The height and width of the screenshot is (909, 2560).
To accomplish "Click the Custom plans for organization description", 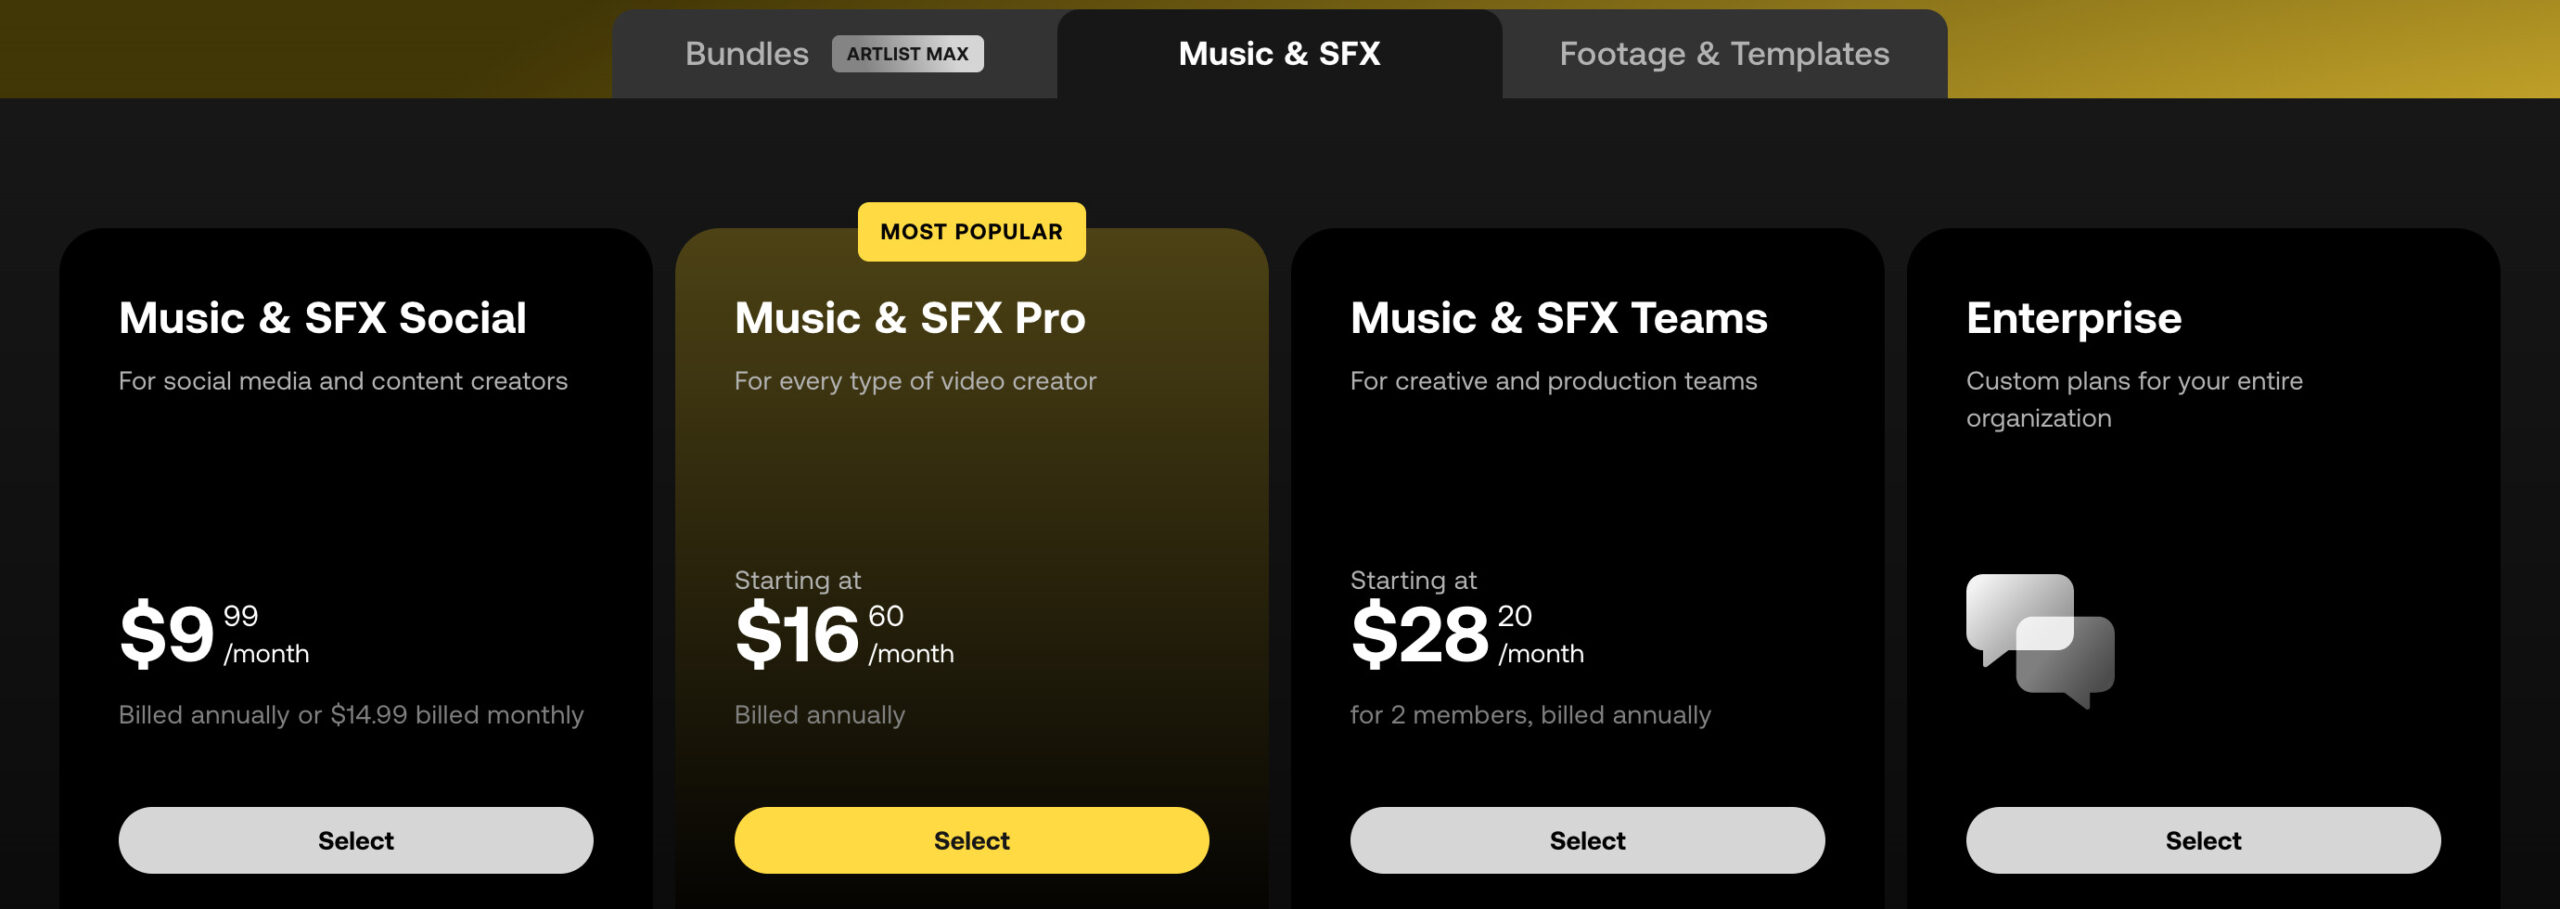I will (2134, 400).
